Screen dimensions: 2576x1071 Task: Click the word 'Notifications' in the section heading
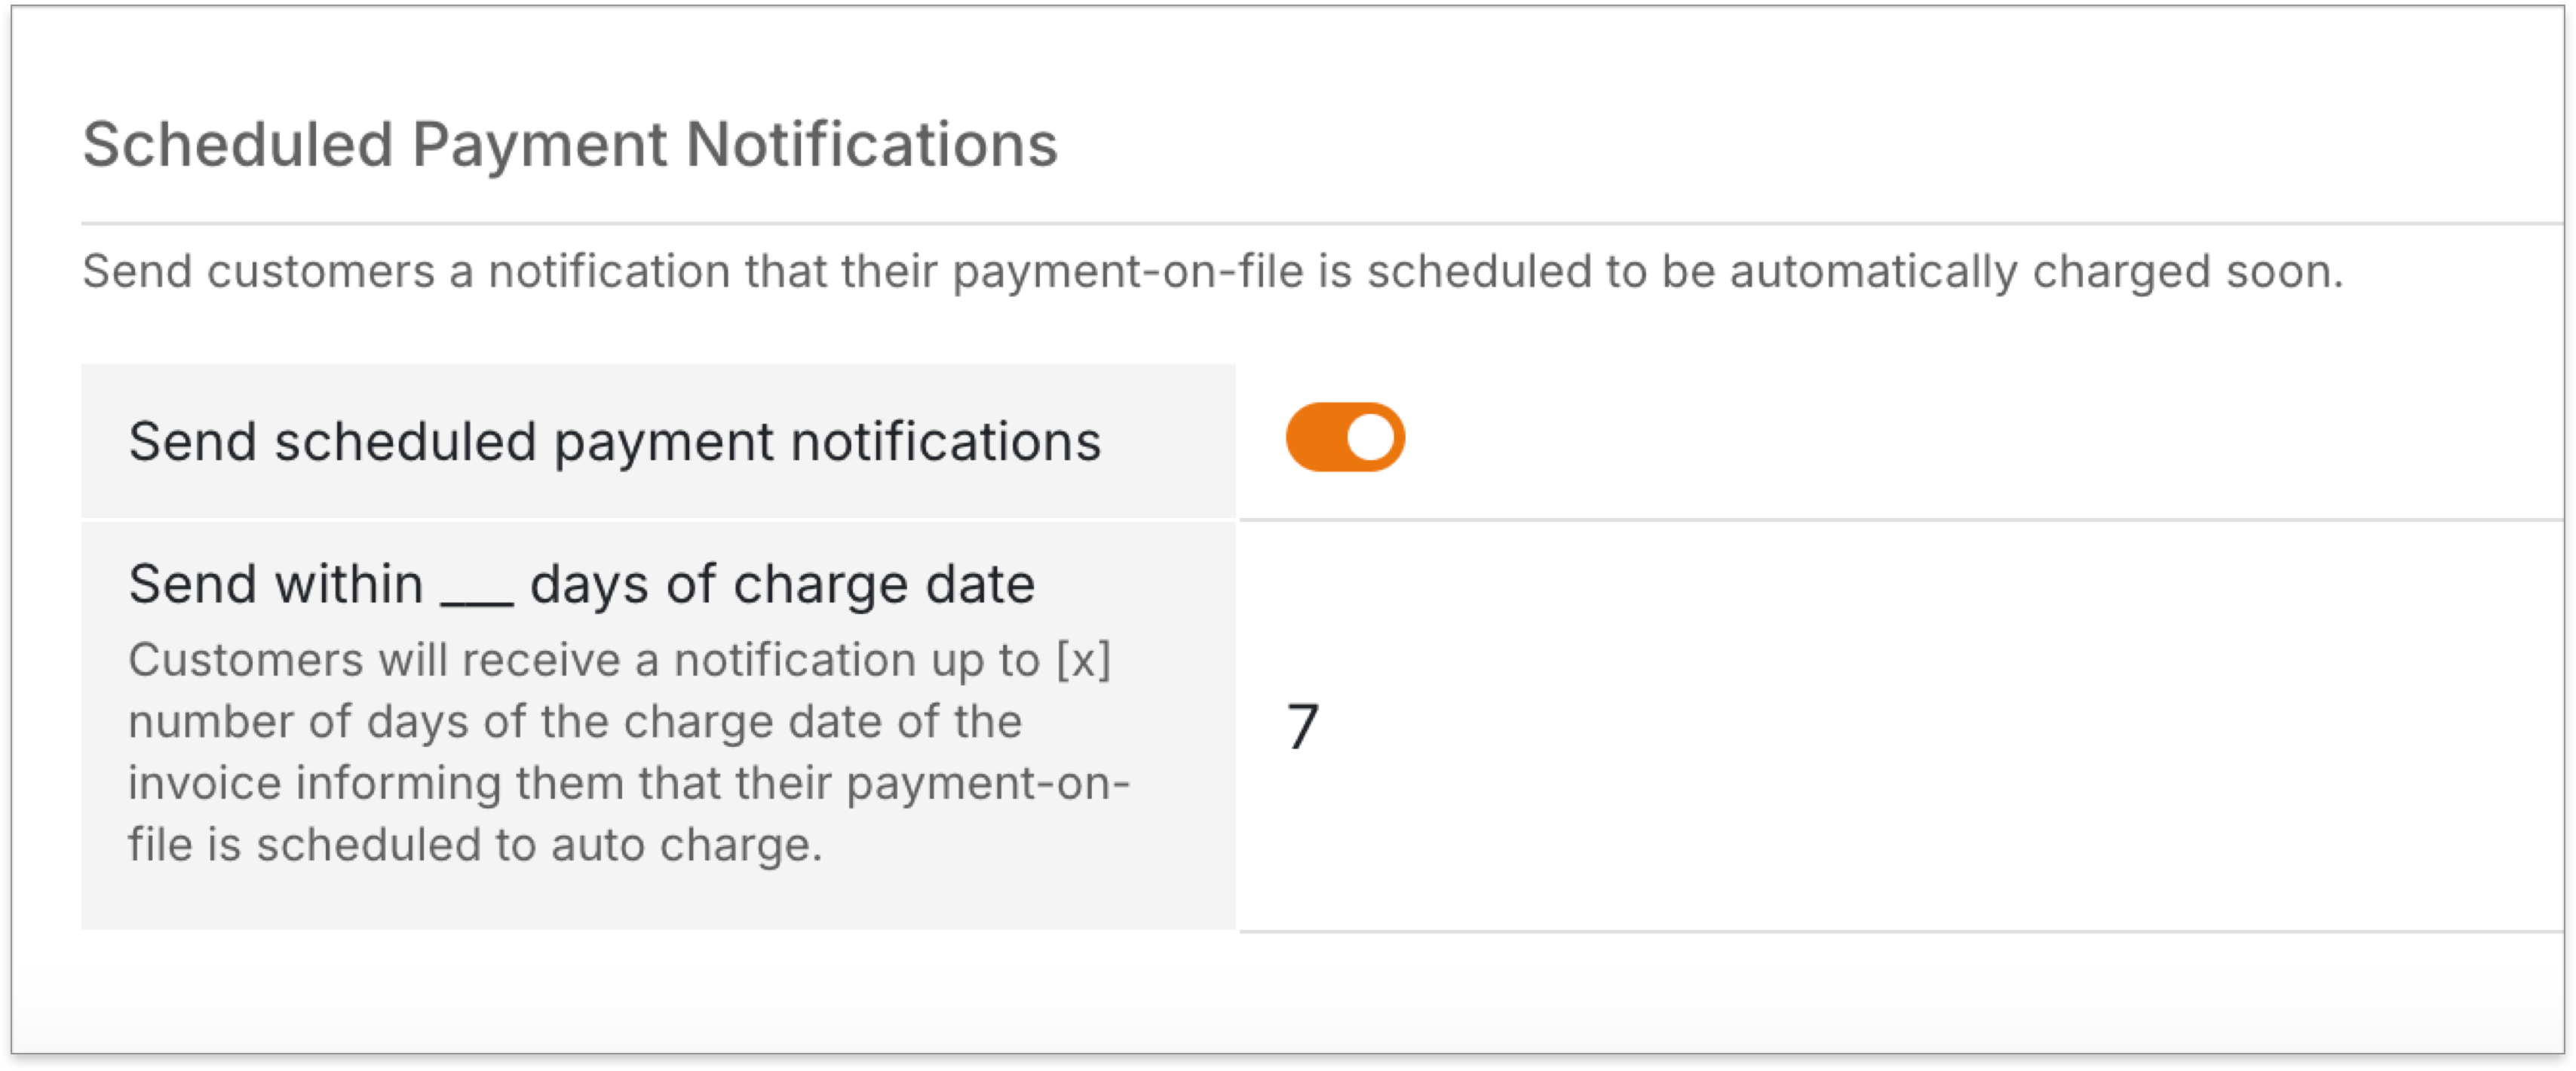click(871, 145)
